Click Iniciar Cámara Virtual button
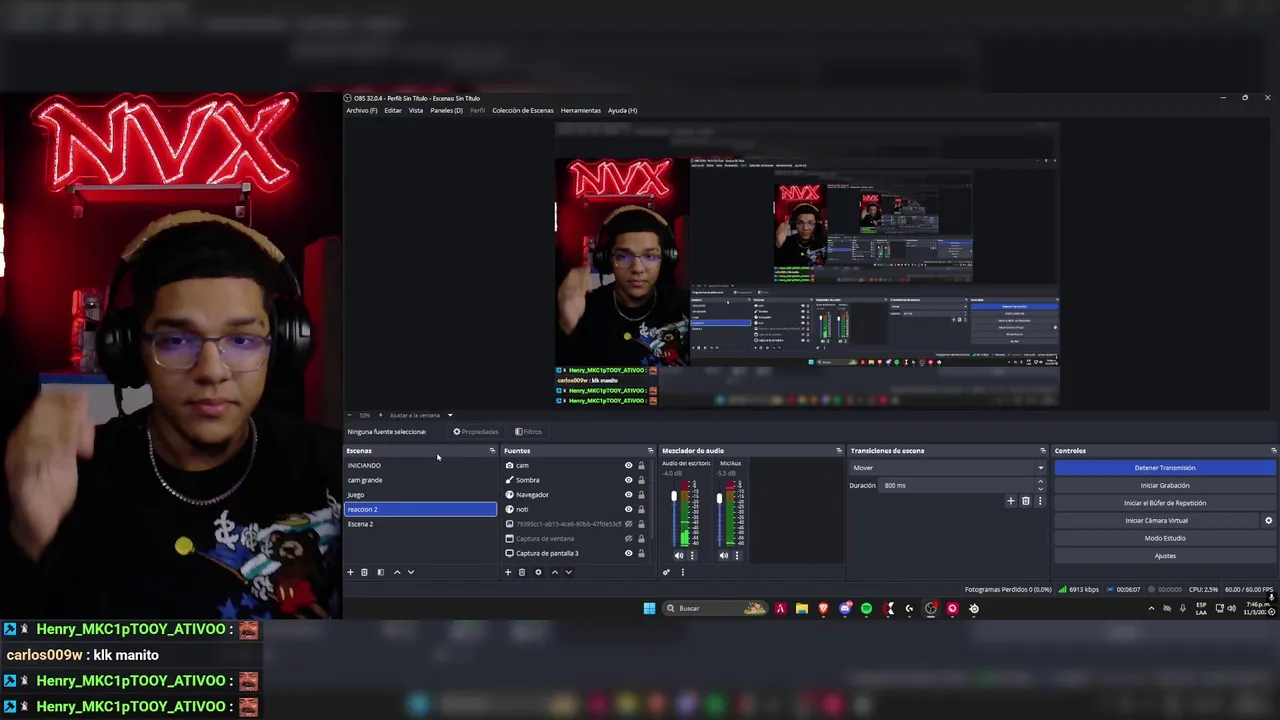1280x720 pixels. 1157,520
